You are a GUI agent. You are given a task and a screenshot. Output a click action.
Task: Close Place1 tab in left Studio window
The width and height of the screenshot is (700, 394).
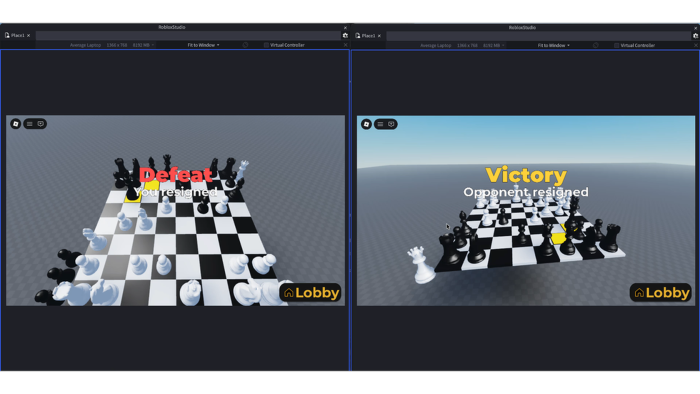[x=29, y=35]
